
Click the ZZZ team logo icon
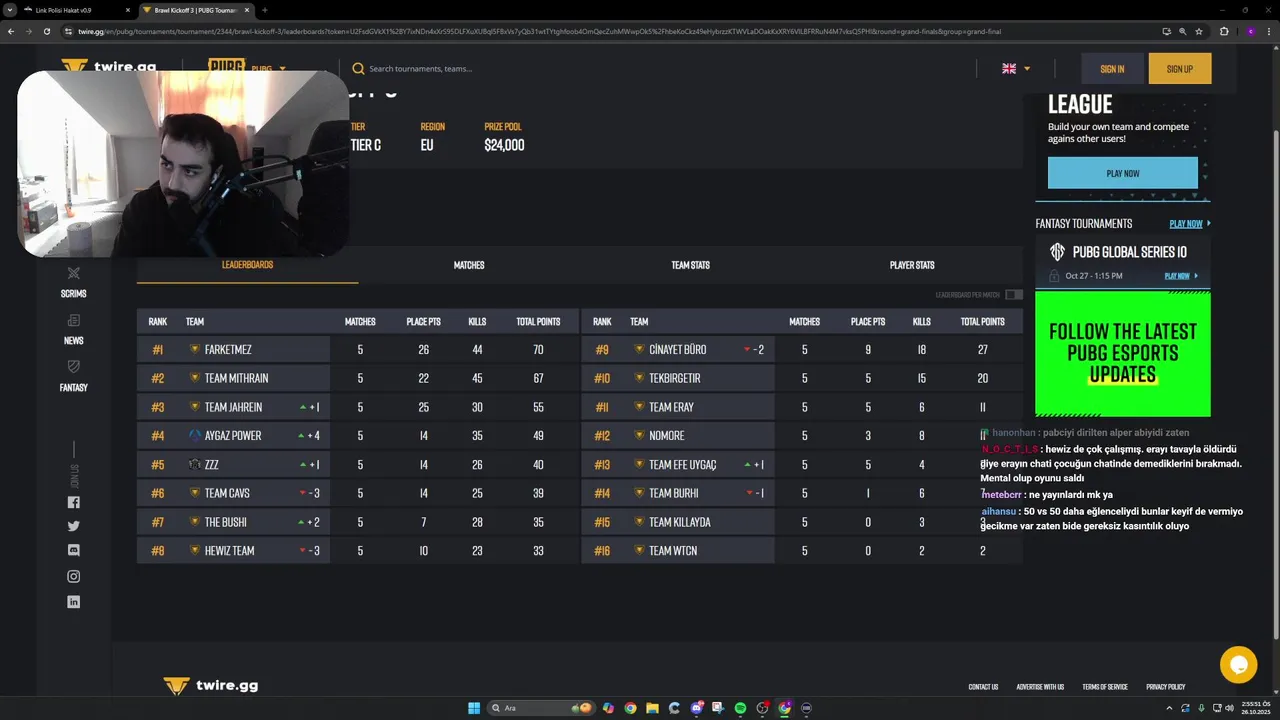pyautogui.click(x=195, y=464)
